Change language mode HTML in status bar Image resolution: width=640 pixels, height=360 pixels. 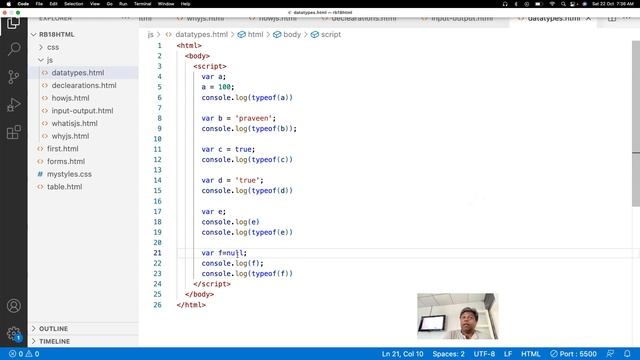point(531,354)
